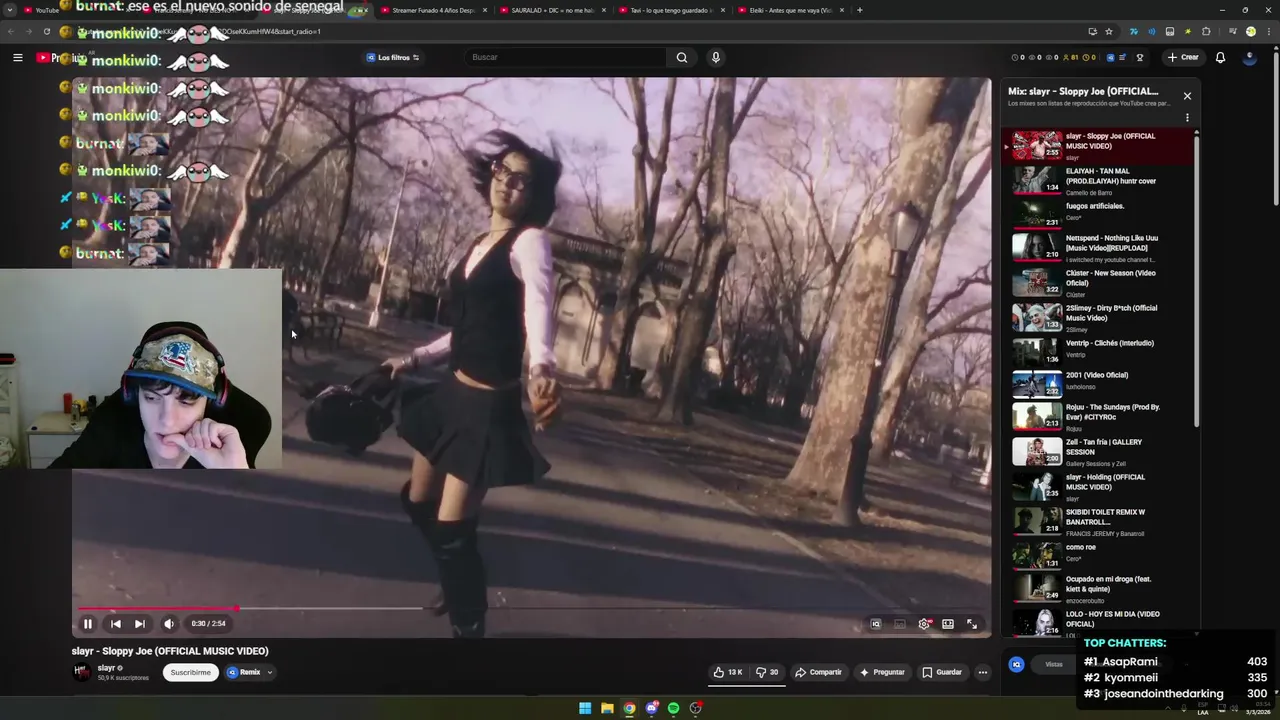Click the search magnifier button
1280x720 pixels.
[682, 57]
